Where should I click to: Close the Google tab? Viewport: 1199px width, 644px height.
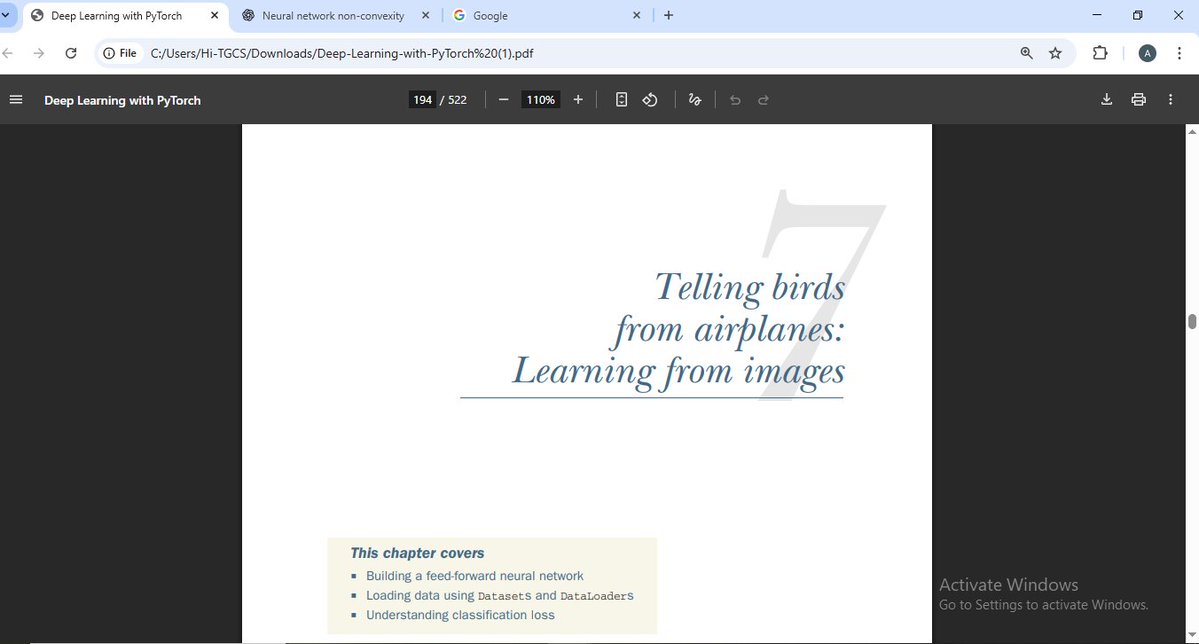(x=636, y=15)
